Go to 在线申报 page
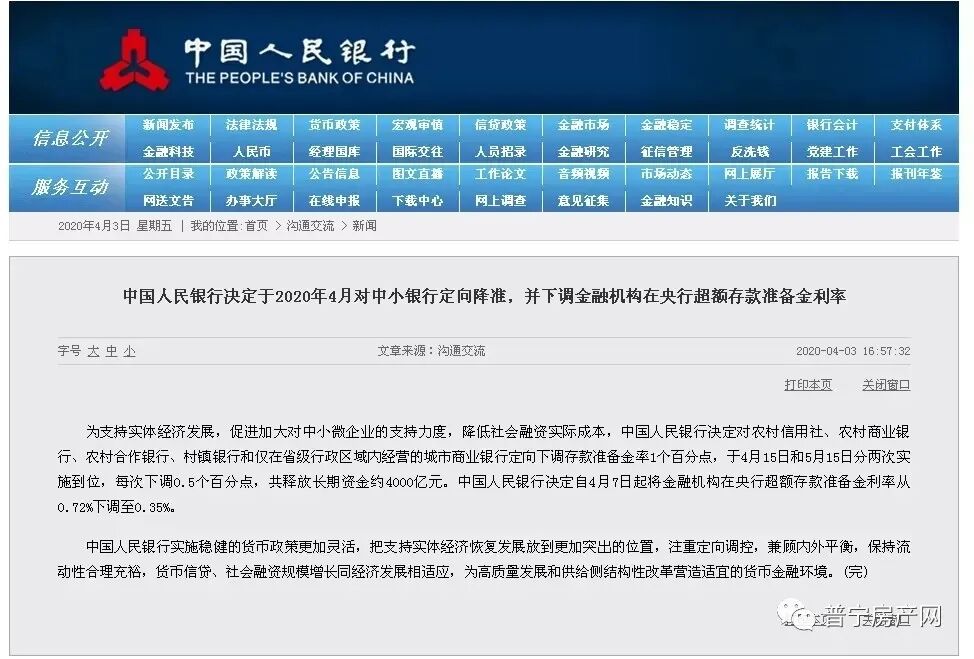The image size is (974, 659). [x=334, y=201]
